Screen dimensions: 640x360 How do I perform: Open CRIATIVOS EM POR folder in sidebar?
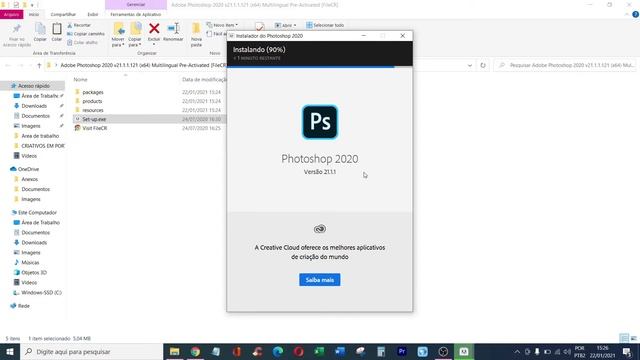pyautogui.click(x=43, y=146)
